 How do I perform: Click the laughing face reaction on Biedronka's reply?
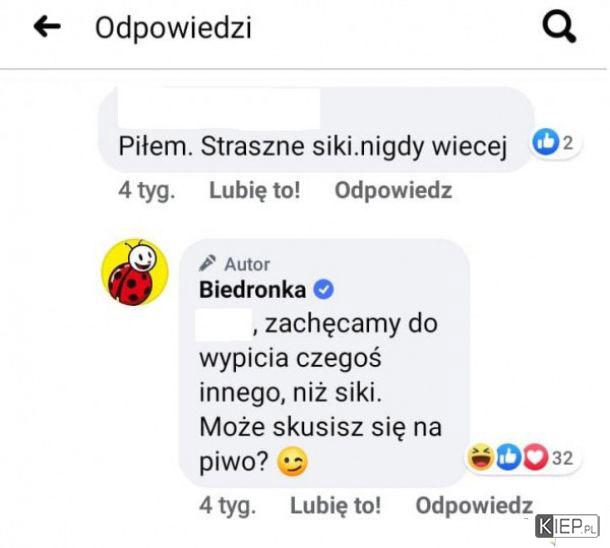[481, 457]
